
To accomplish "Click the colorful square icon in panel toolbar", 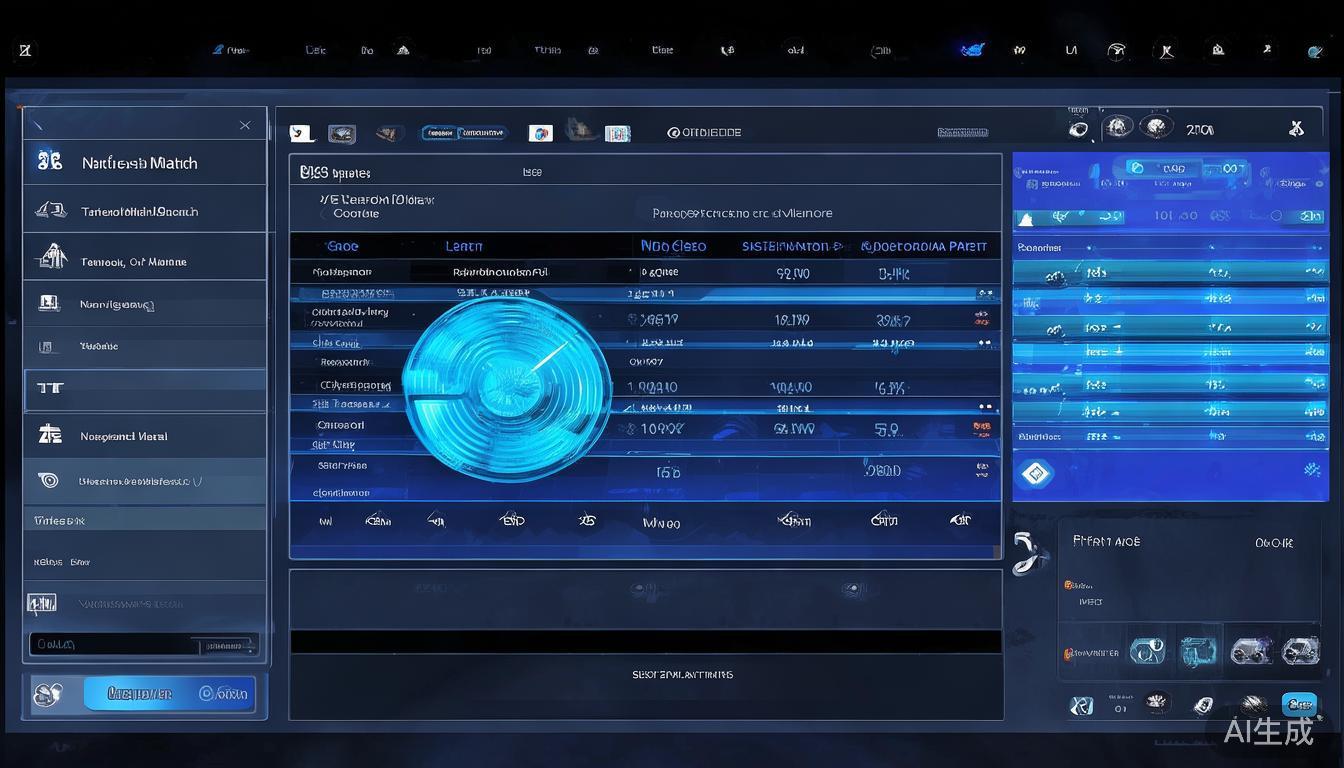I will (540, 133).
